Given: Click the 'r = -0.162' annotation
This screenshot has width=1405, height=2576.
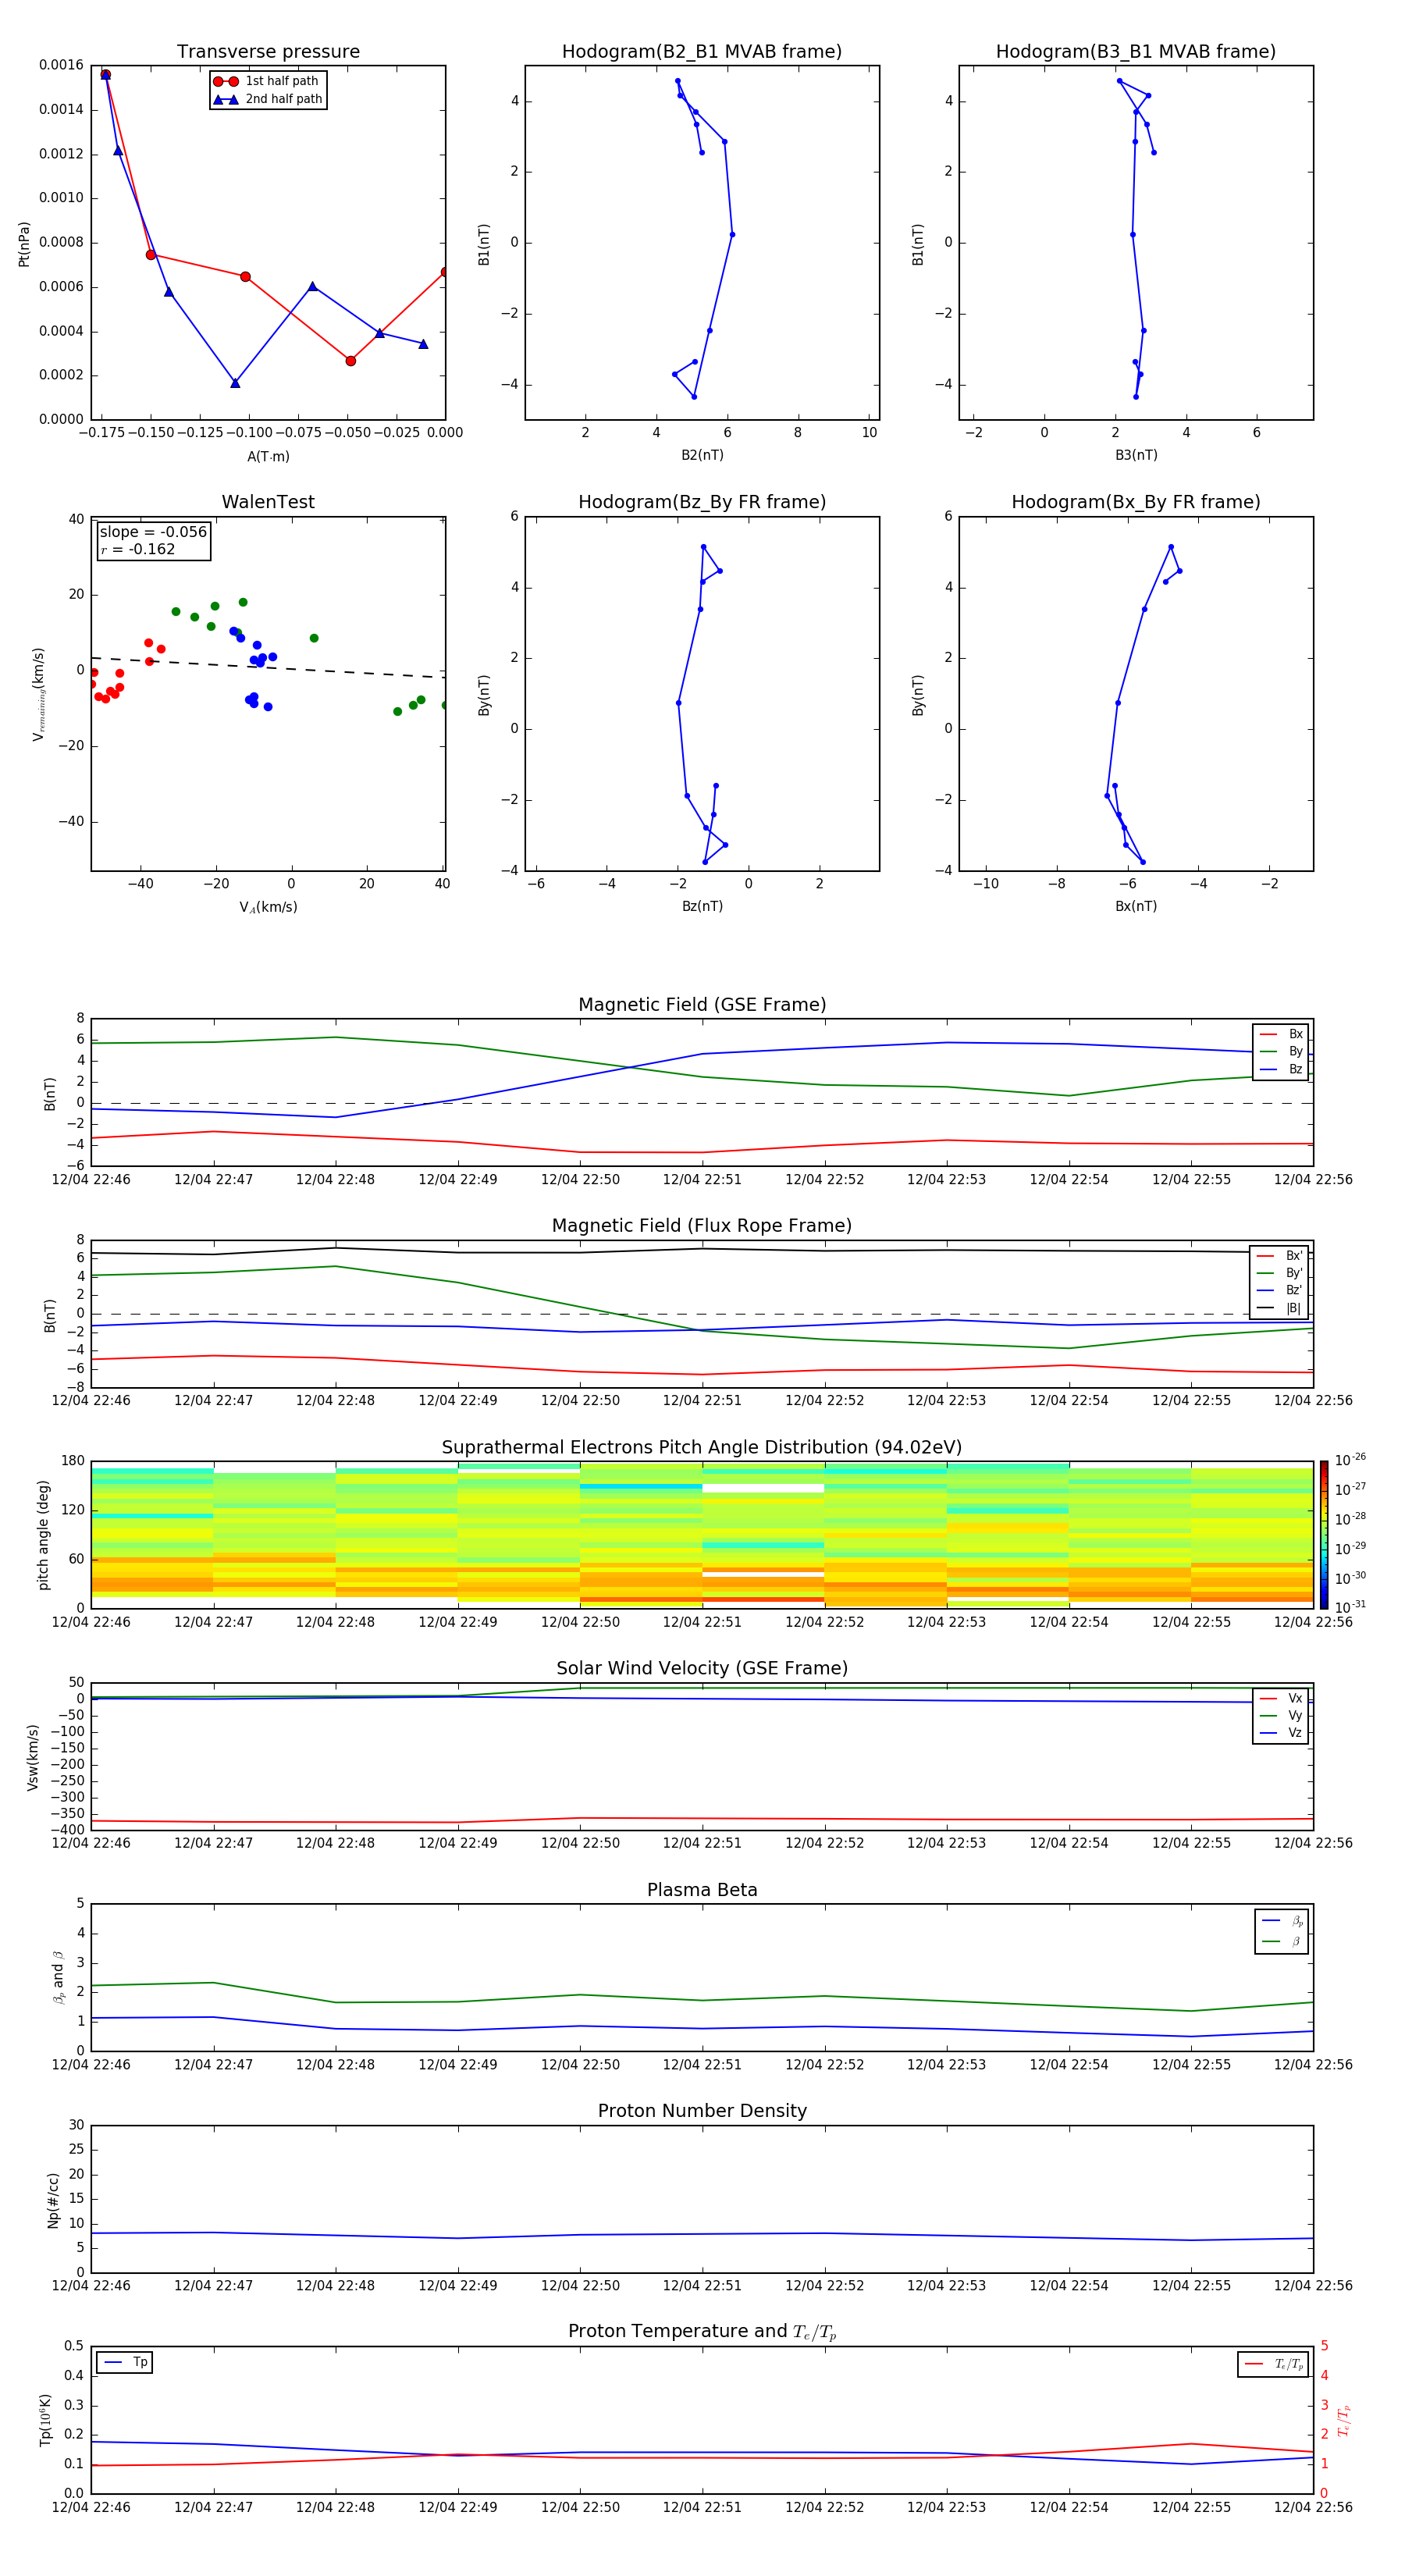Looking at the screenshot, I should 138,549.
